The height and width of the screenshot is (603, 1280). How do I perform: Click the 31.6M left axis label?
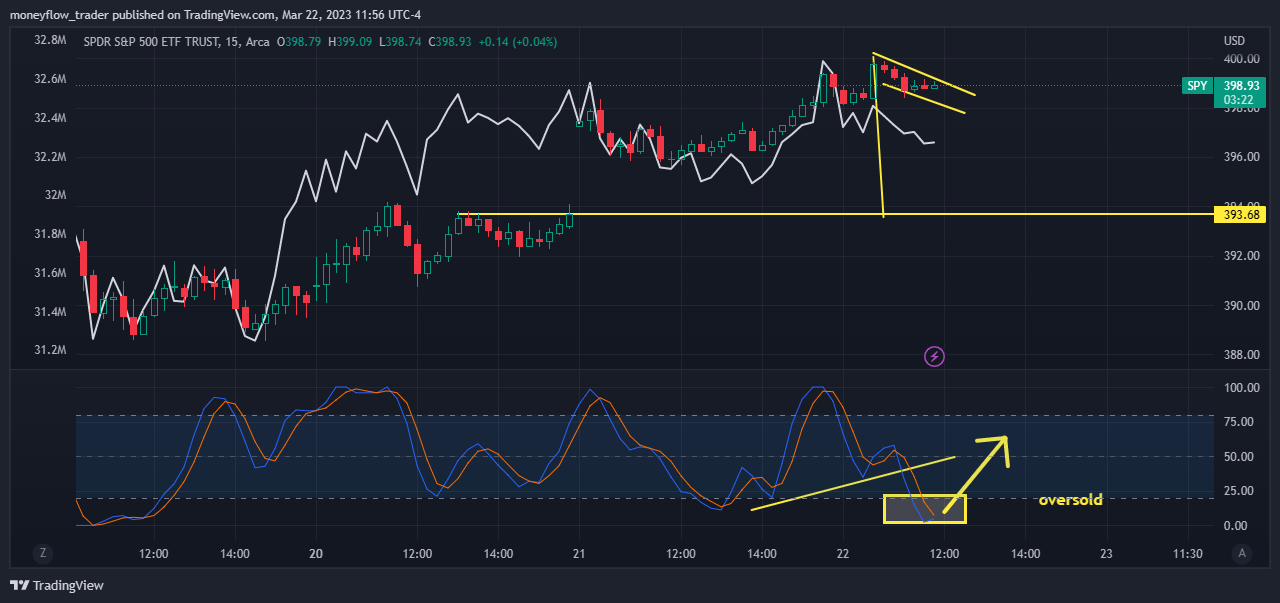tap(50, 273)
